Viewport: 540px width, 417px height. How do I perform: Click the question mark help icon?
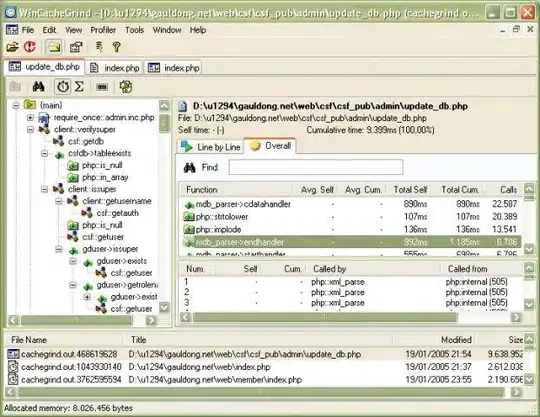(117, 47)
